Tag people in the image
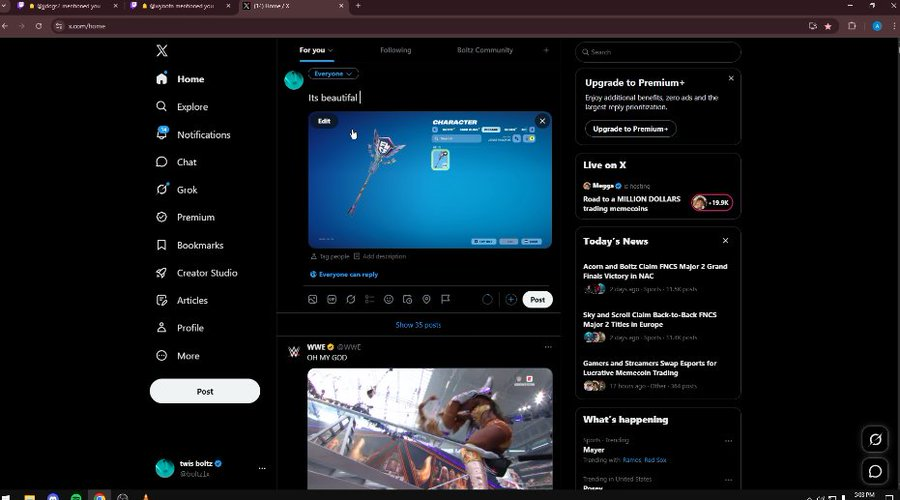The width and height of the screenshot is (900, 500). (330, 257)
